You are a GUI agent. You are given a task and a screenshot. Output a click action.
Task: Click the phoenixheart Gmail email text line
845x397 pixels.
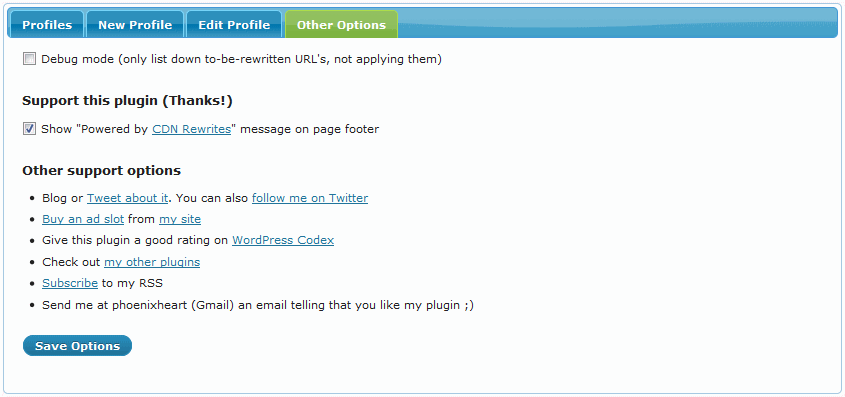tap(258, 305)
